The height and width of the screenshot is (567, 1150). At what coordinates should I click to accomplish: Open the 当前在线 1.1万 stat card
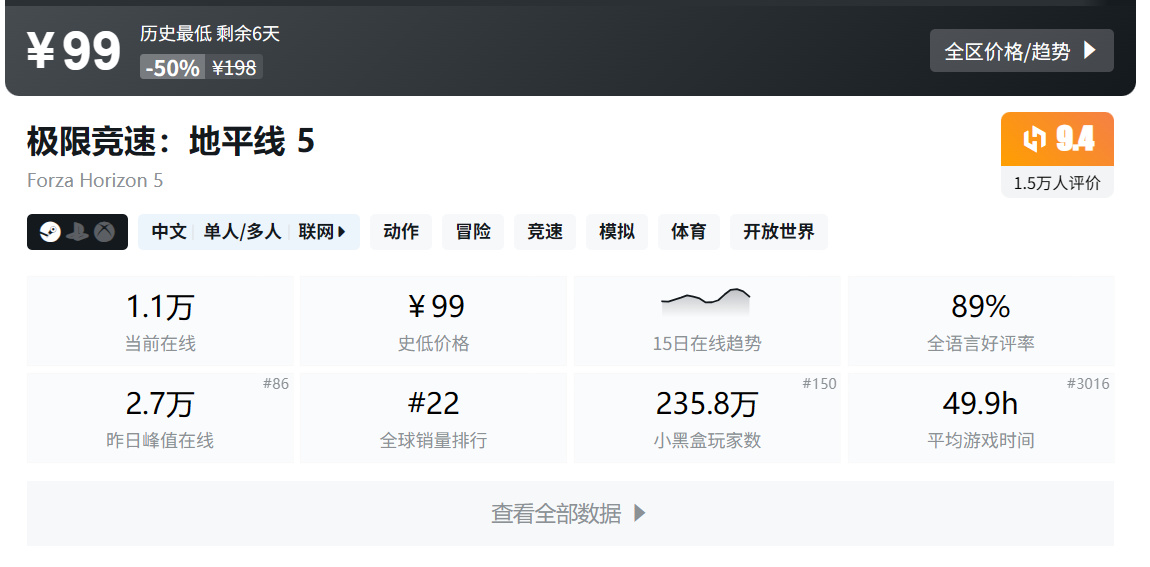[160, 321]
